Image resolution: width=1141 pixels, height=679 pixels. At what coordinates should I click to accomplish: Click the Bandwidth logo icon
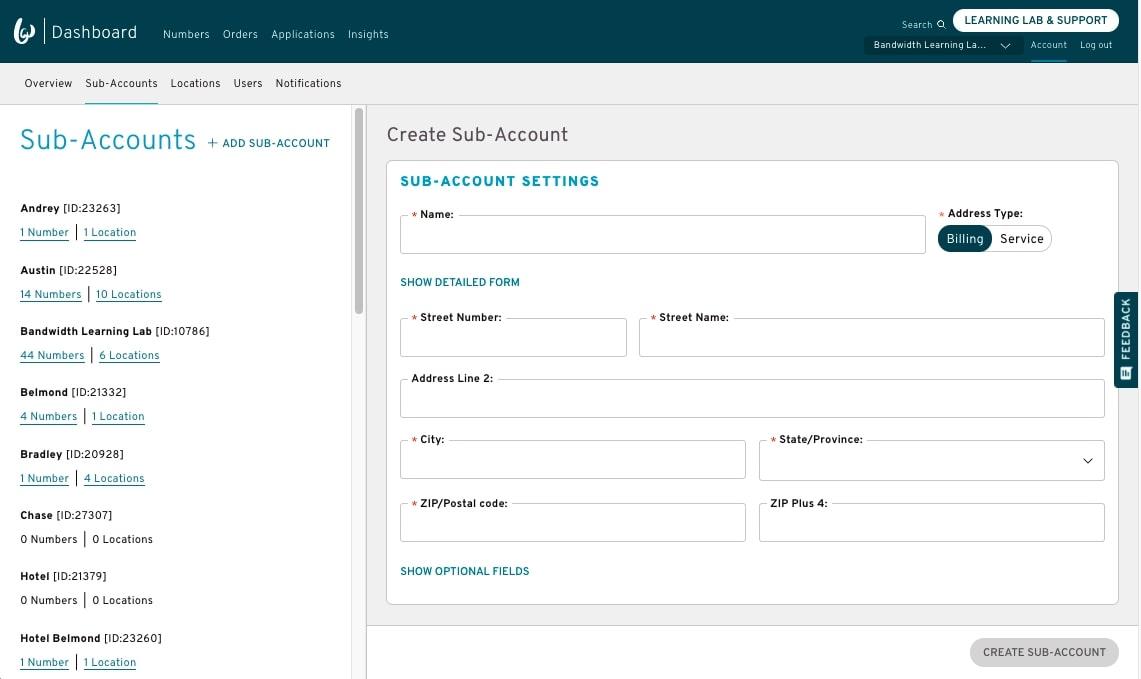point(24,32)
